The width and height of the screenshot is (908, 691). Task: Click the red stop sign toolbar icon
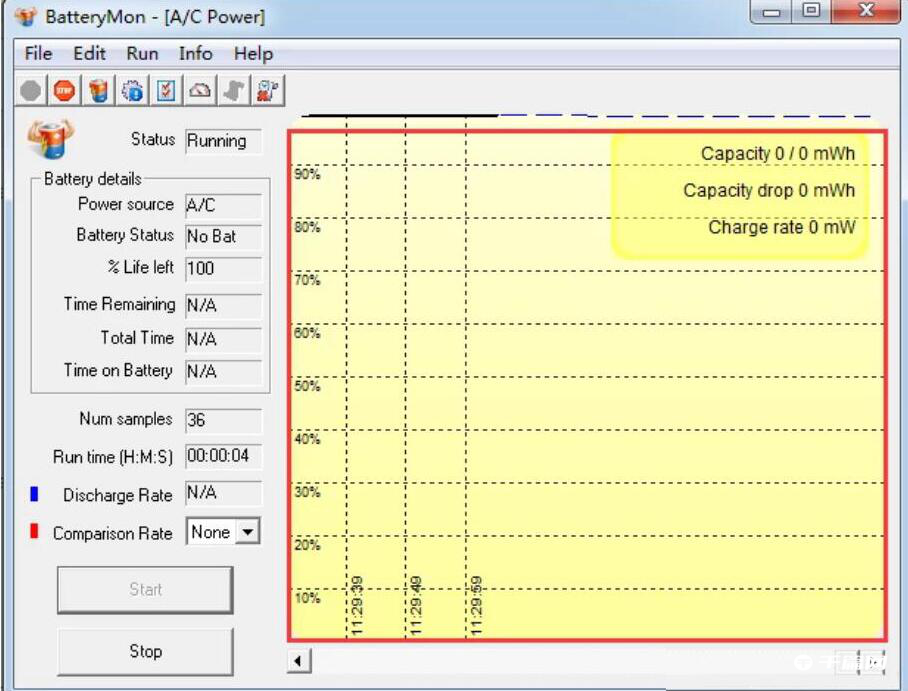64,91
